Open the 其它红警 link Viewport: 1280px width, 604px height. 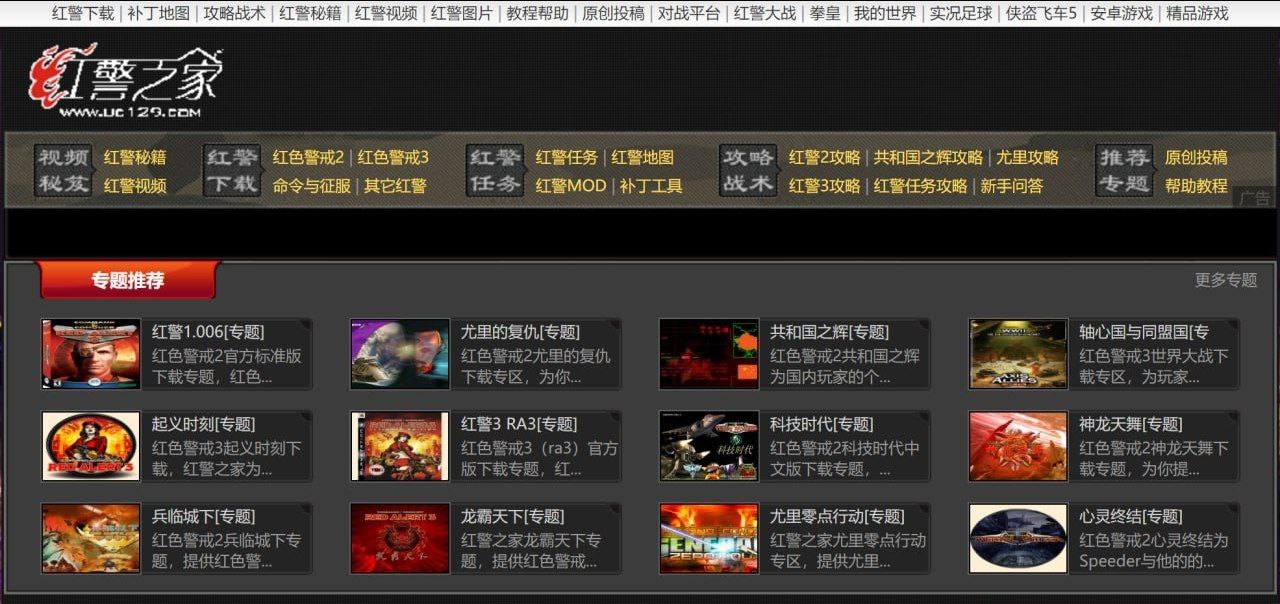[395, 185]
